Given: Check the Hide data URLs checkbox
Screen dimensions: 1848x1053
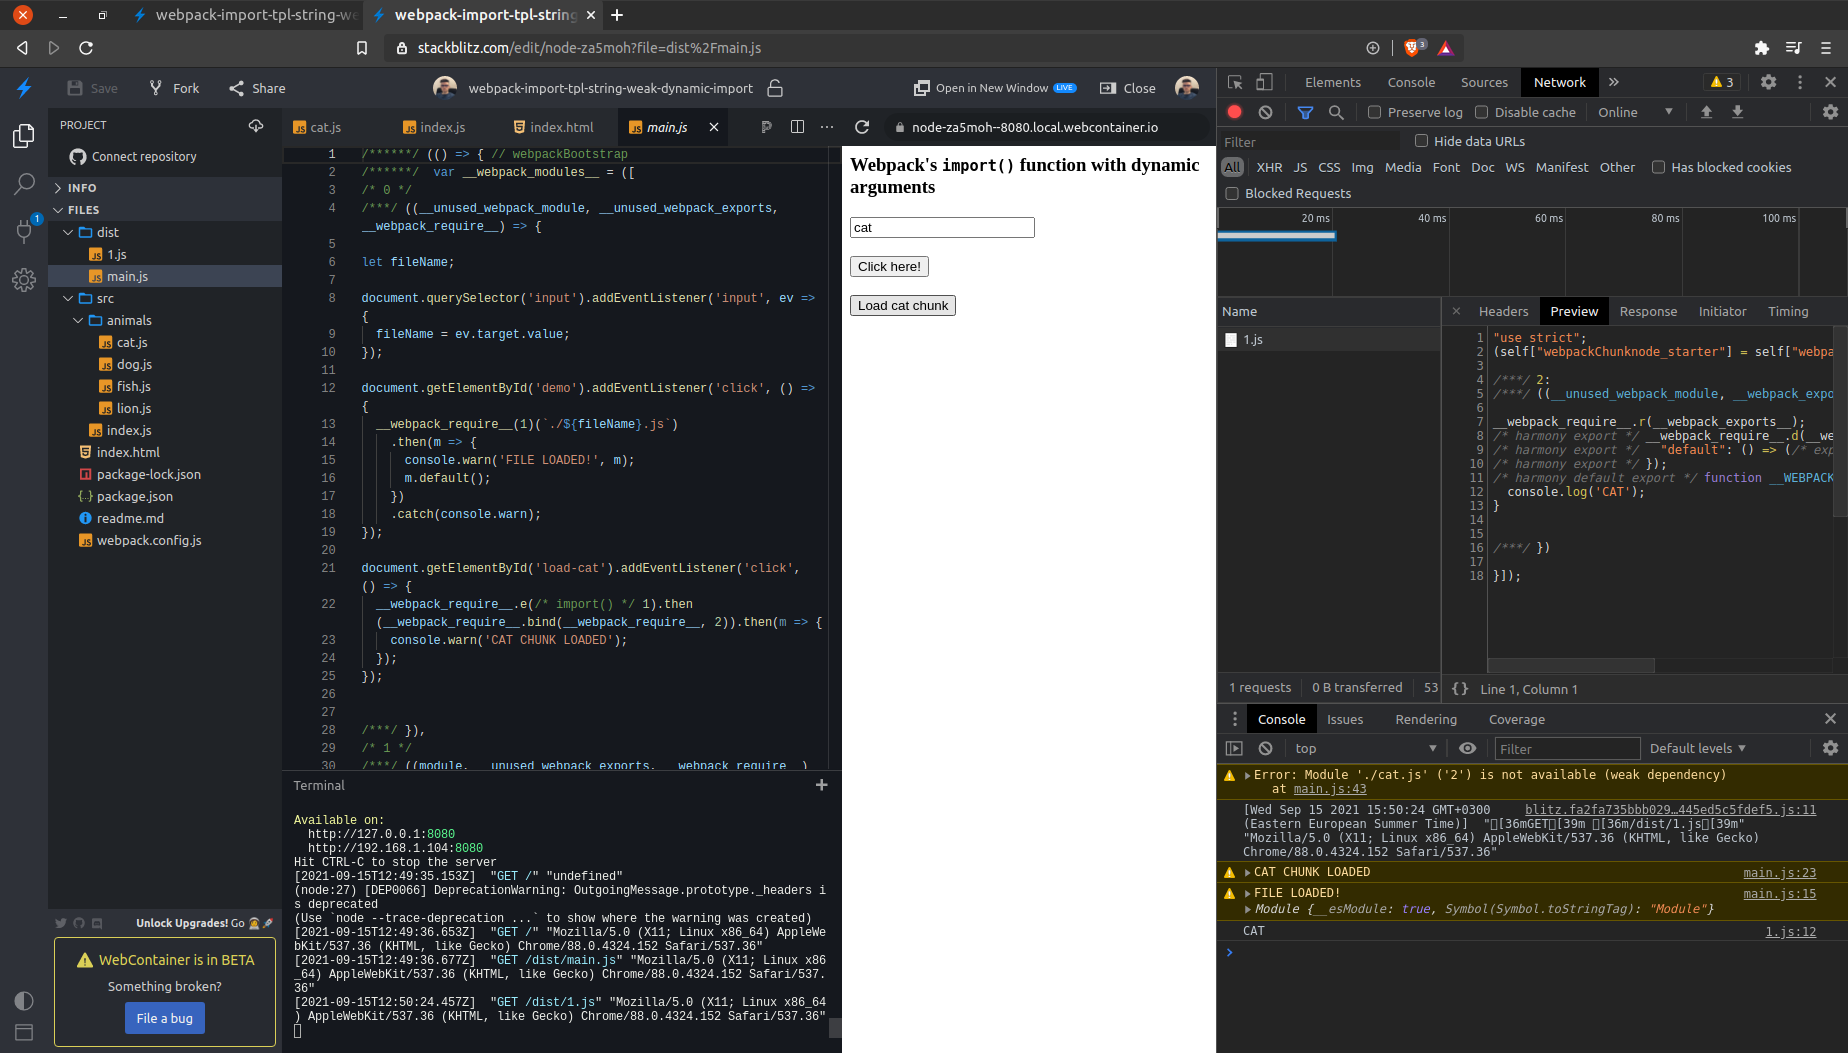Looking at the screenshot, I should point(1422,141).
